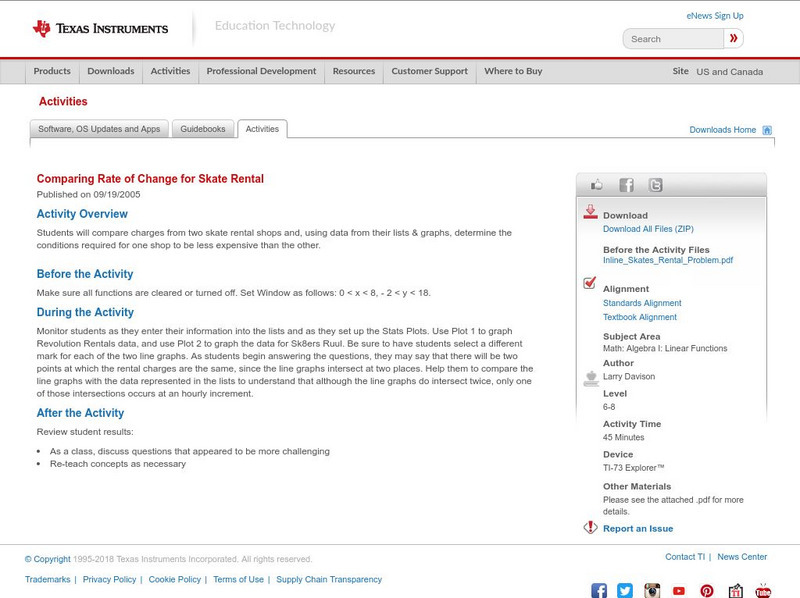800x598 pixels.
Task: Click the TI-73 Explorer device text
Action: pyautogui.click(x=633, y=468)
